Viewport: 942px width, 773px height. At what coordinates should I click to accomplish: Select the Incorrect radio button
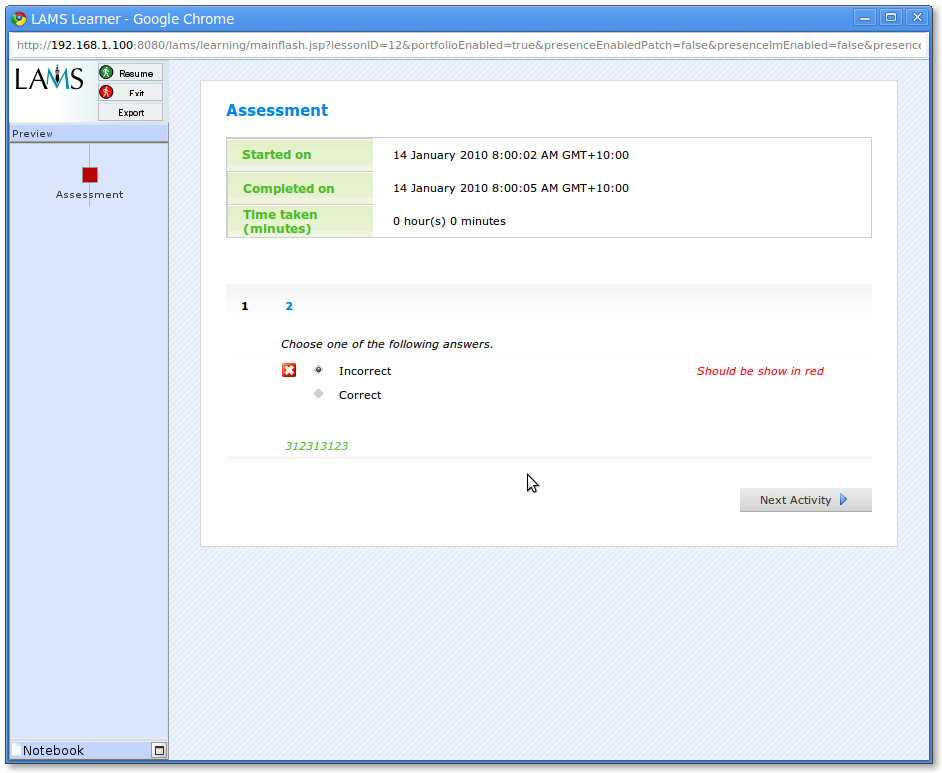tap(319, 370)
